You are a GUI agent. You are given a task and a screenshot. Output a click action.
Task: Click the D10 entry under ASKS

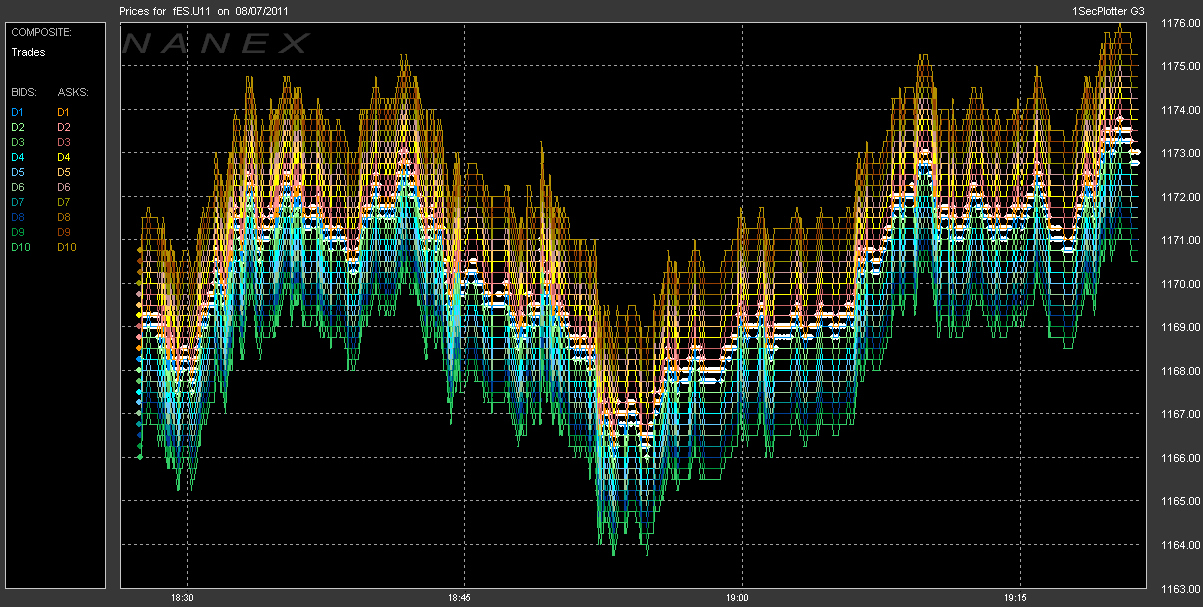(x=67, y=247)
